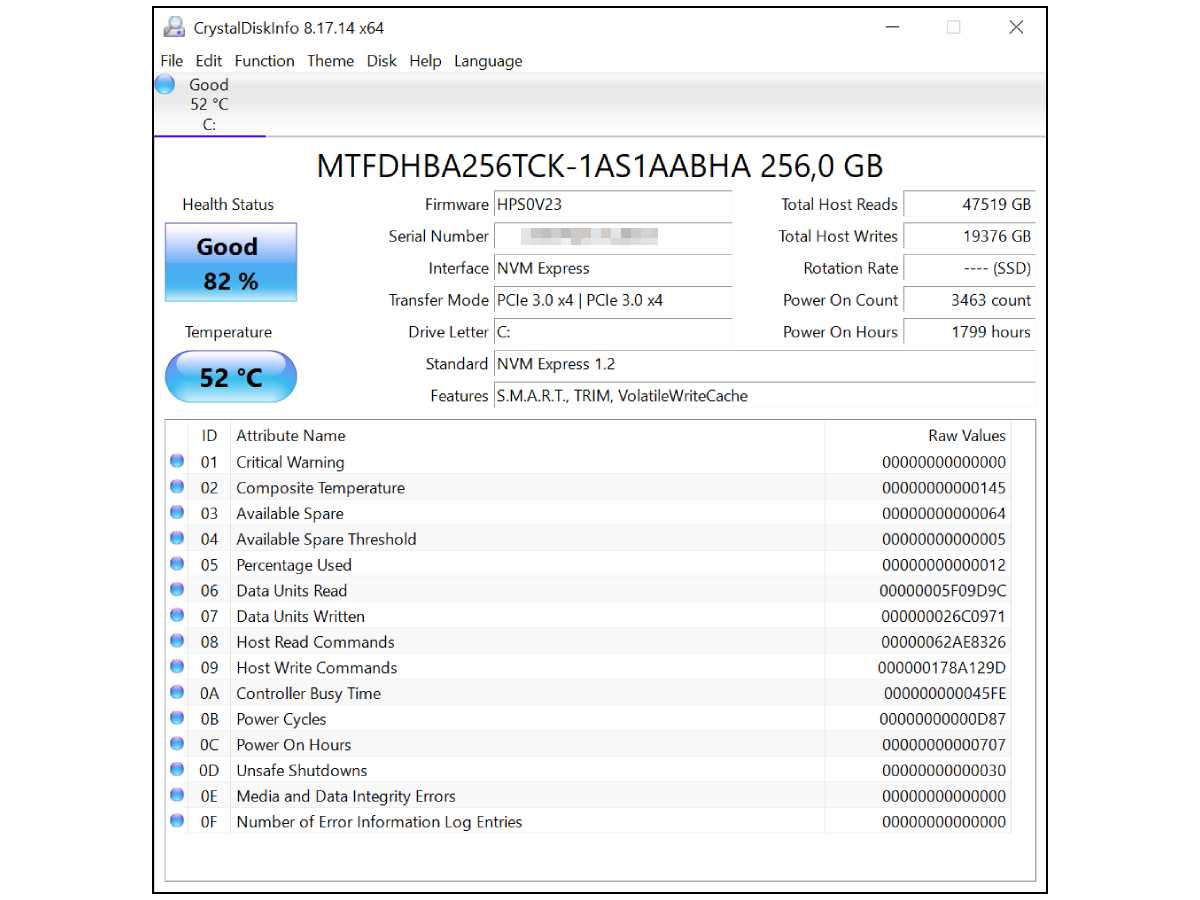Click the Raw Values column header
Image resolution: width=1200 pixels, height=900 pixels.
click(966, 435)
